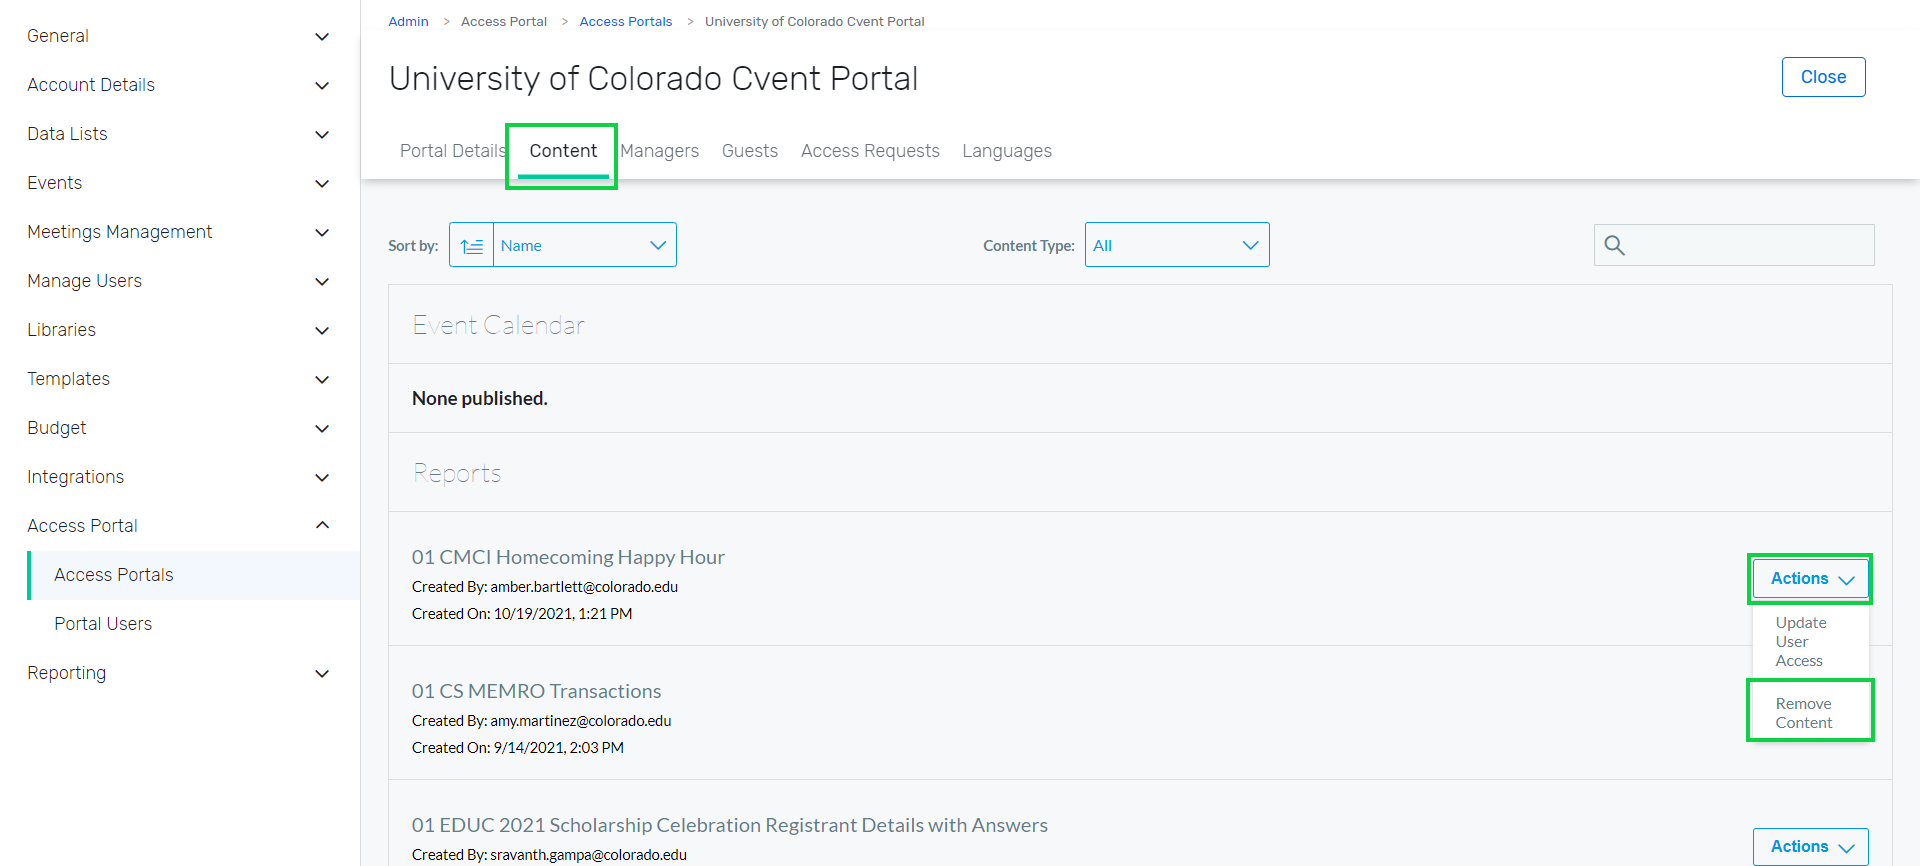Image resolution: width=1920 pixels, height=866 pixels.
Task: Click the Close button
Action: [1823, 77]
